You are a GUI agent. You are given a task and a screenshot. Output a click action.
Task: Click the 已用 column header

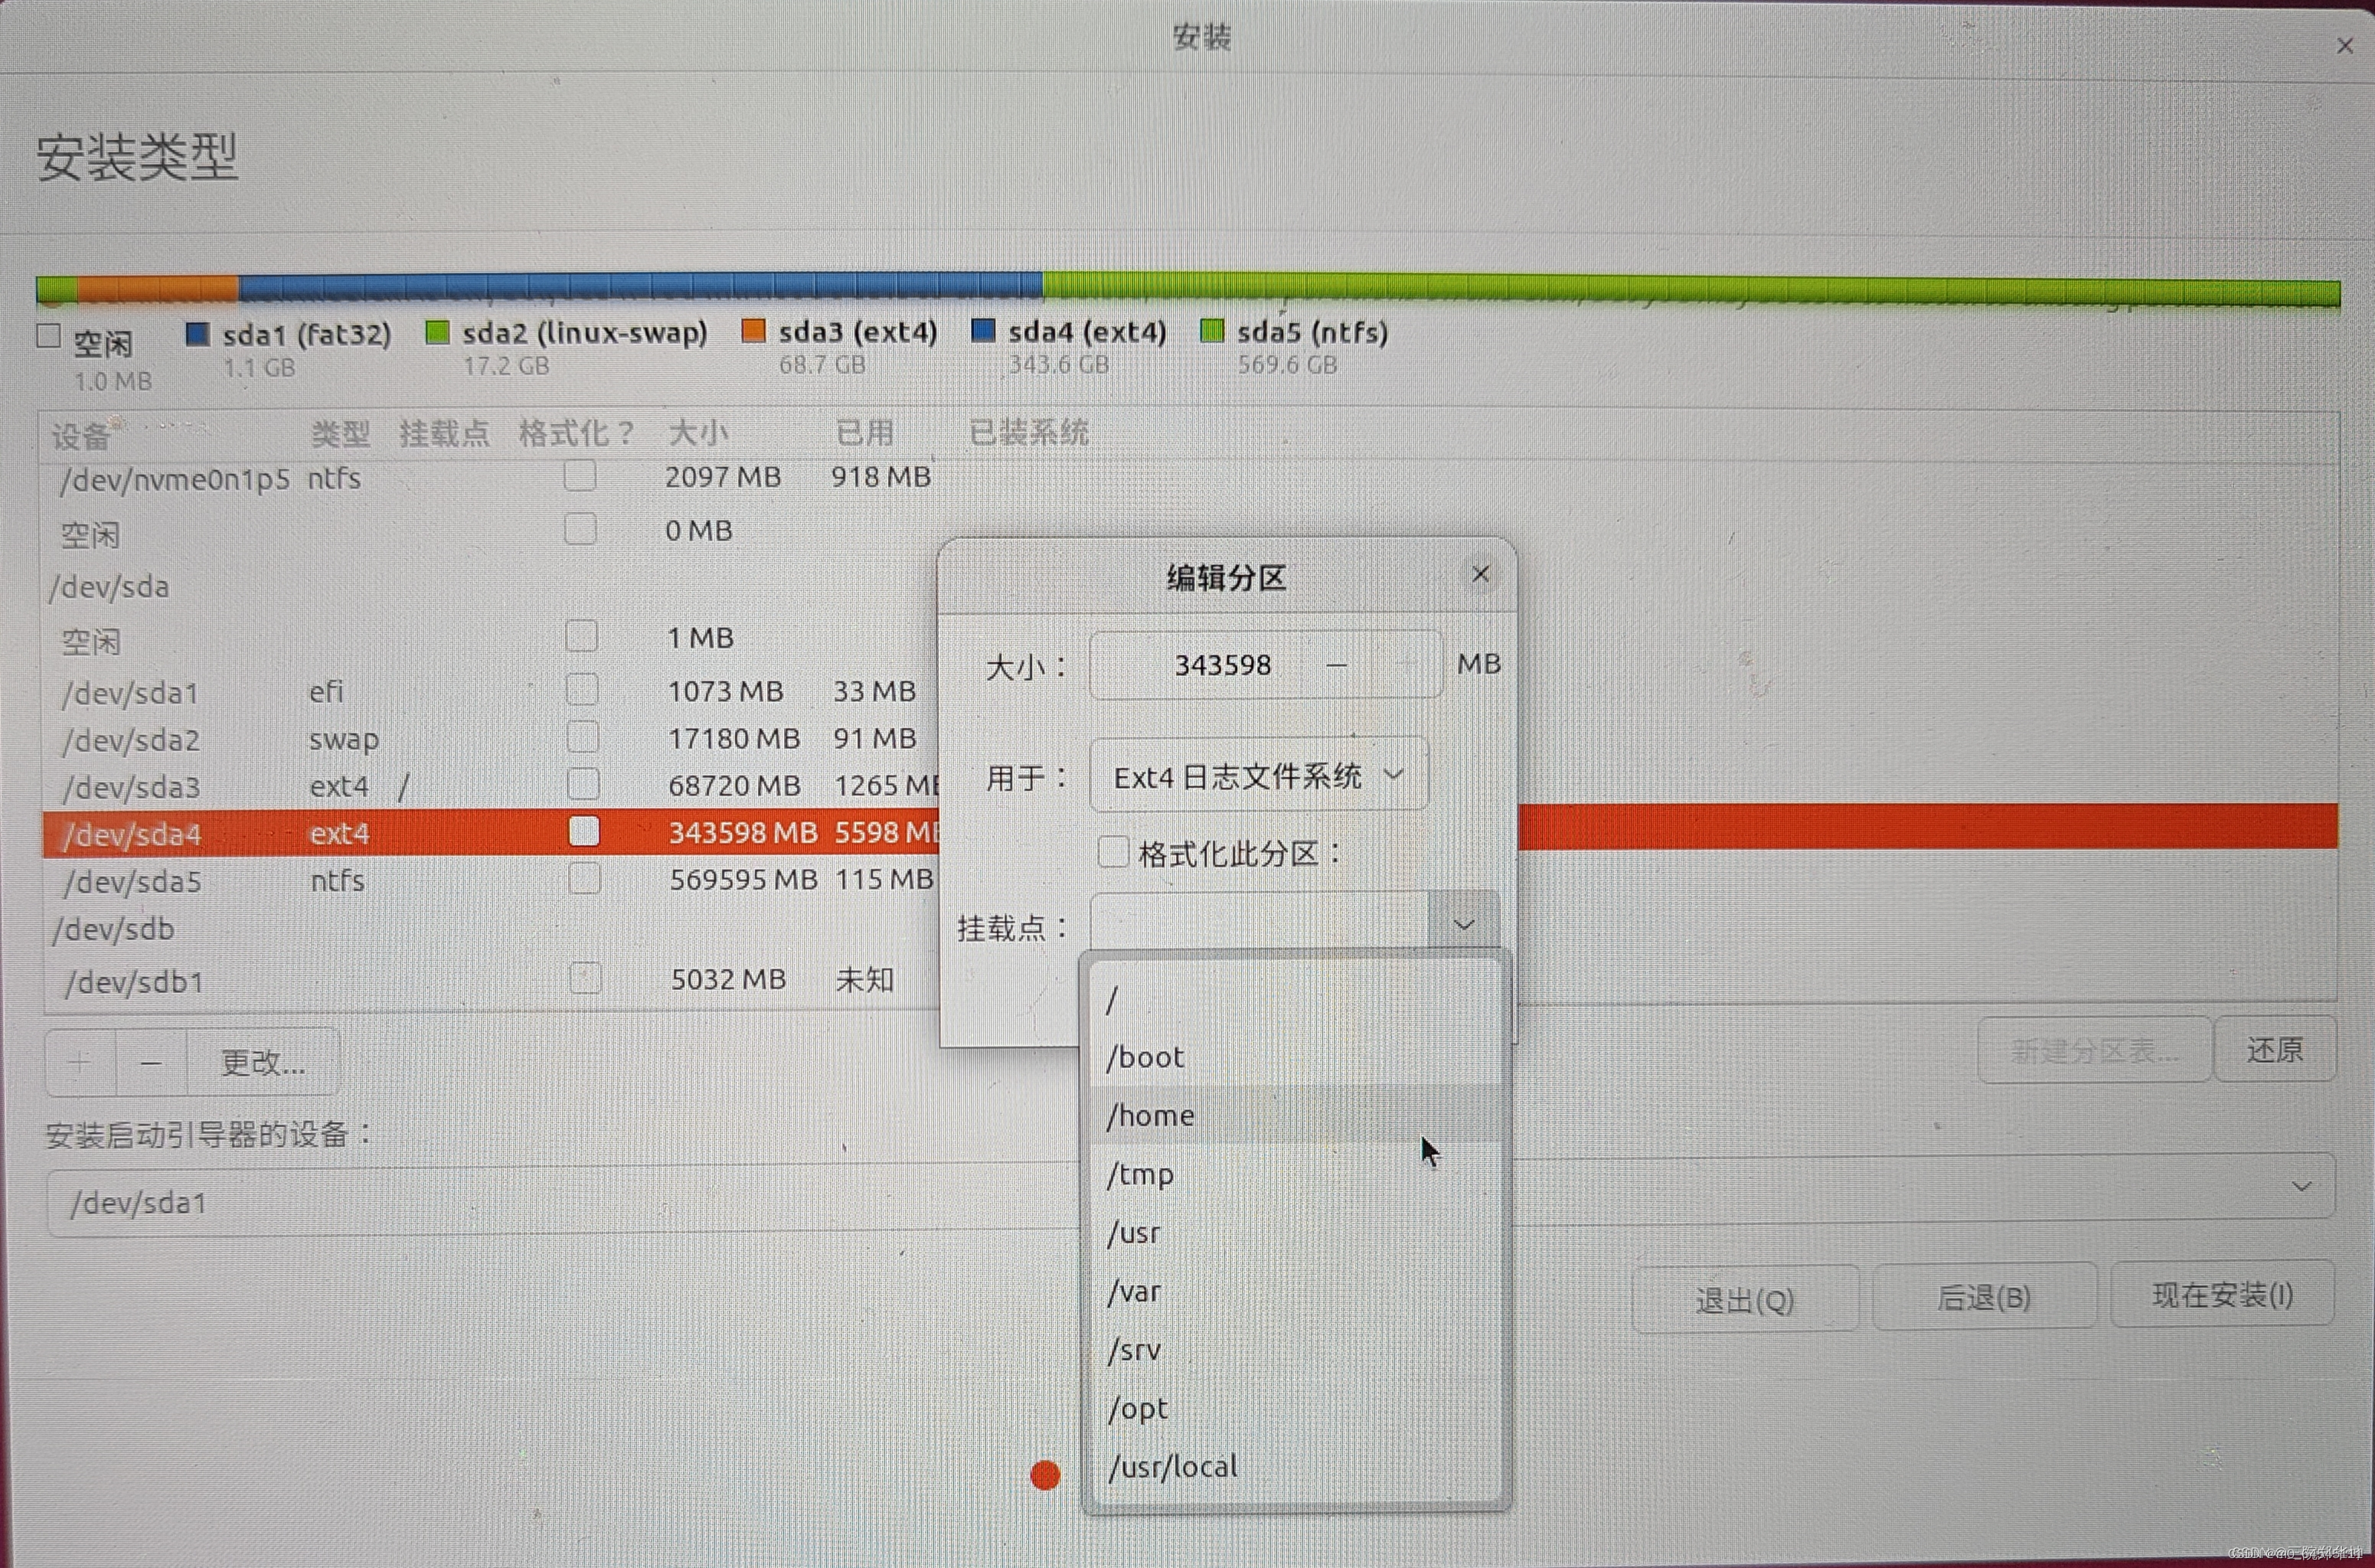[x=865, y=433]
